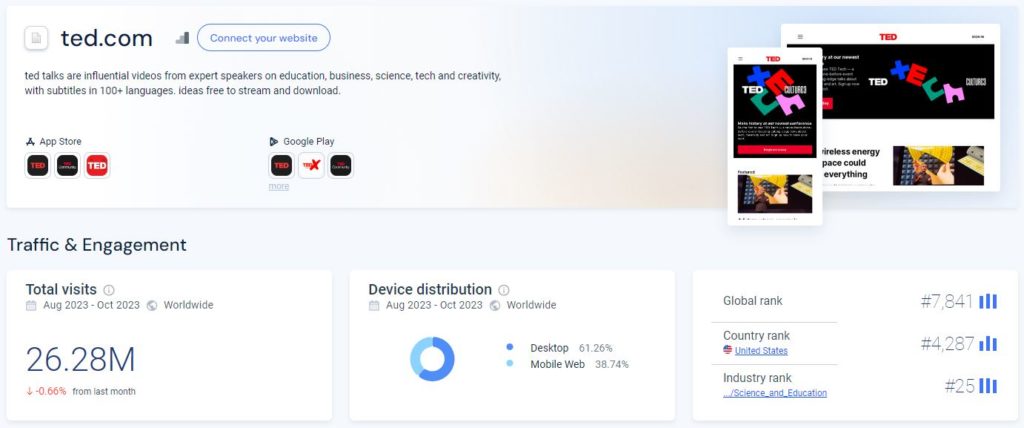The width and height of the screenshot is (1024, 428).
Task: Click the bars icon next to Country rank
Action: (988, 344)
